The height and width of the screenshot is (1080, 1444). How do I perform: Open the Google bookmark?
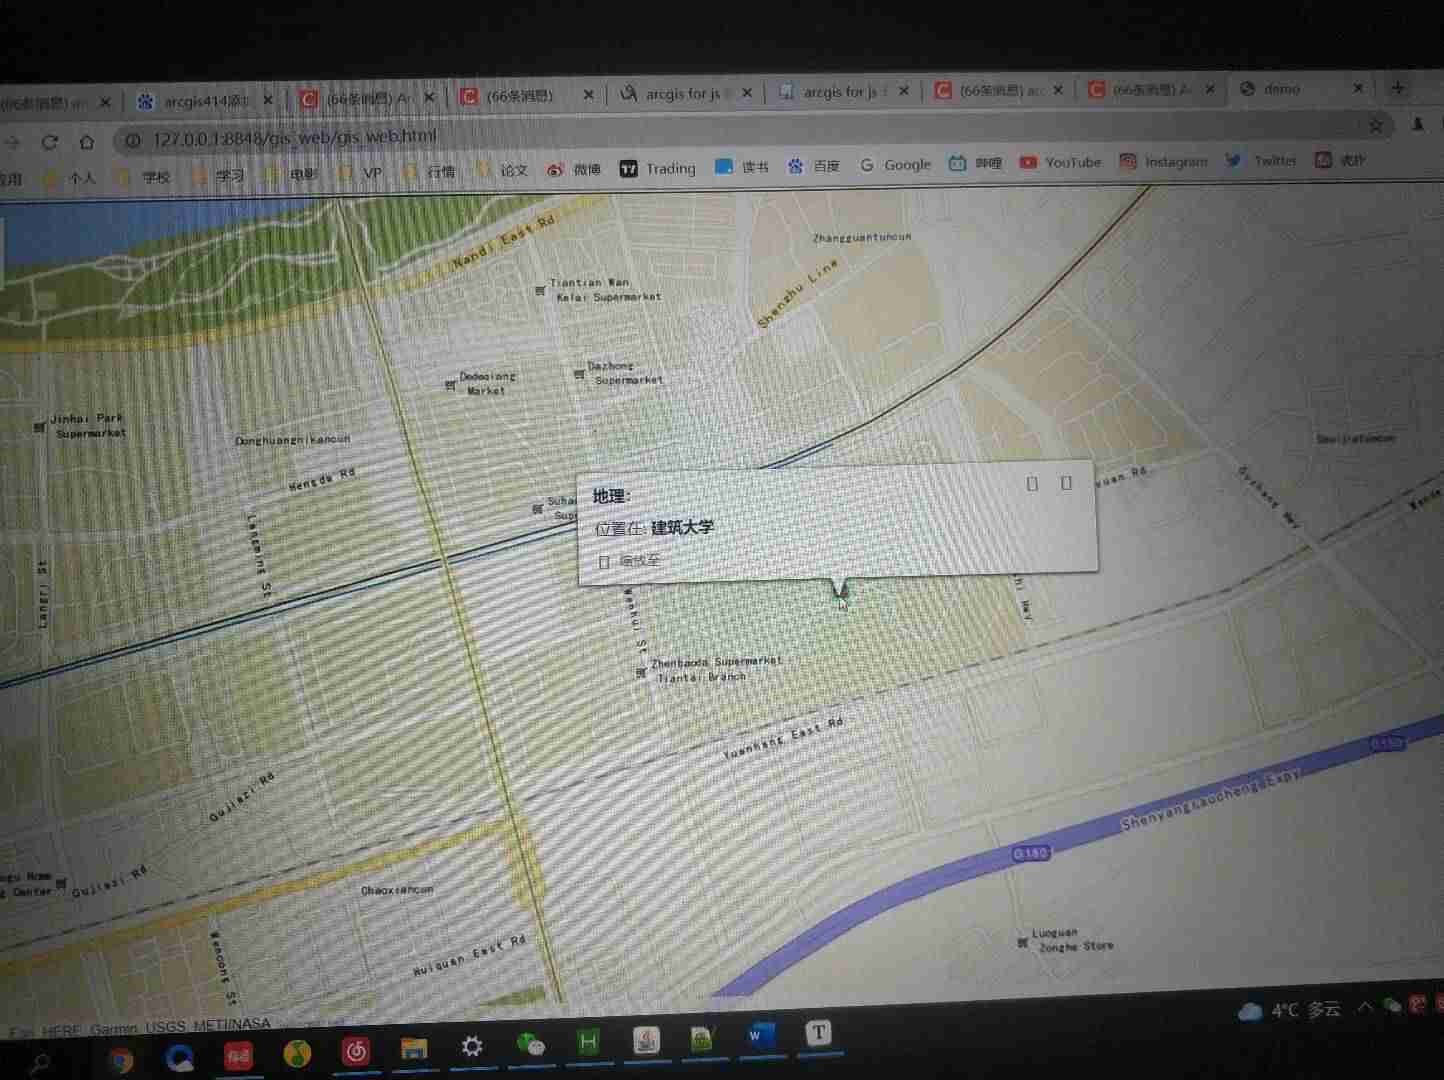click(x=896, y=165)
